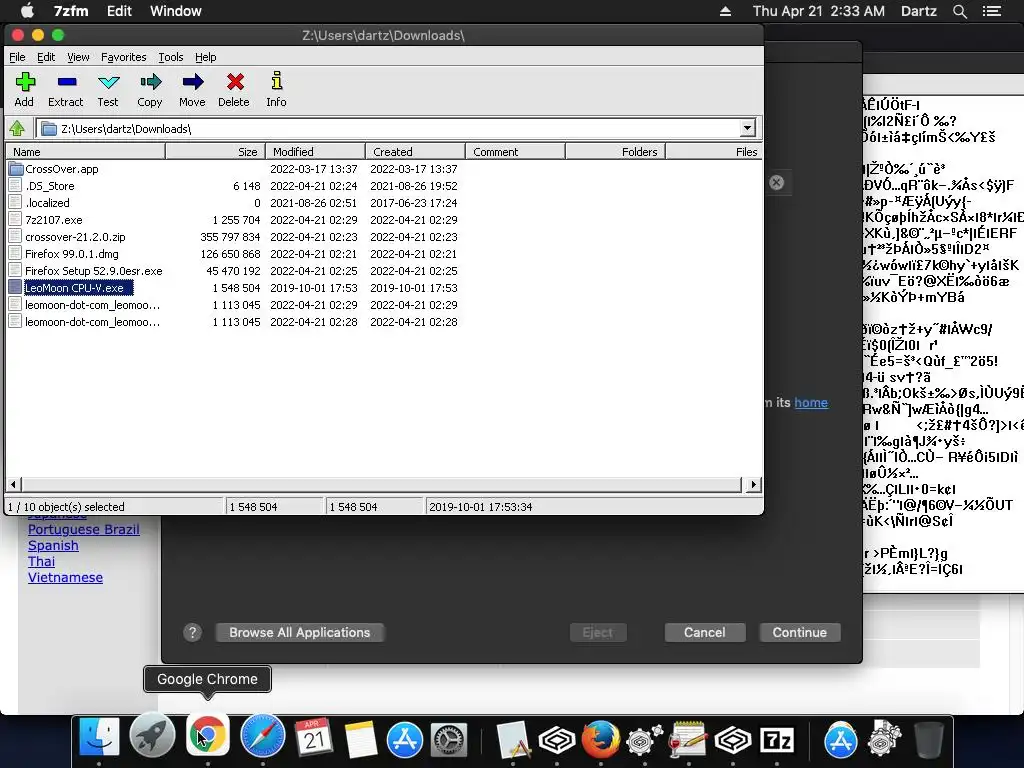Click the gray X circle in dark dialog

click(x=776, y=182)
